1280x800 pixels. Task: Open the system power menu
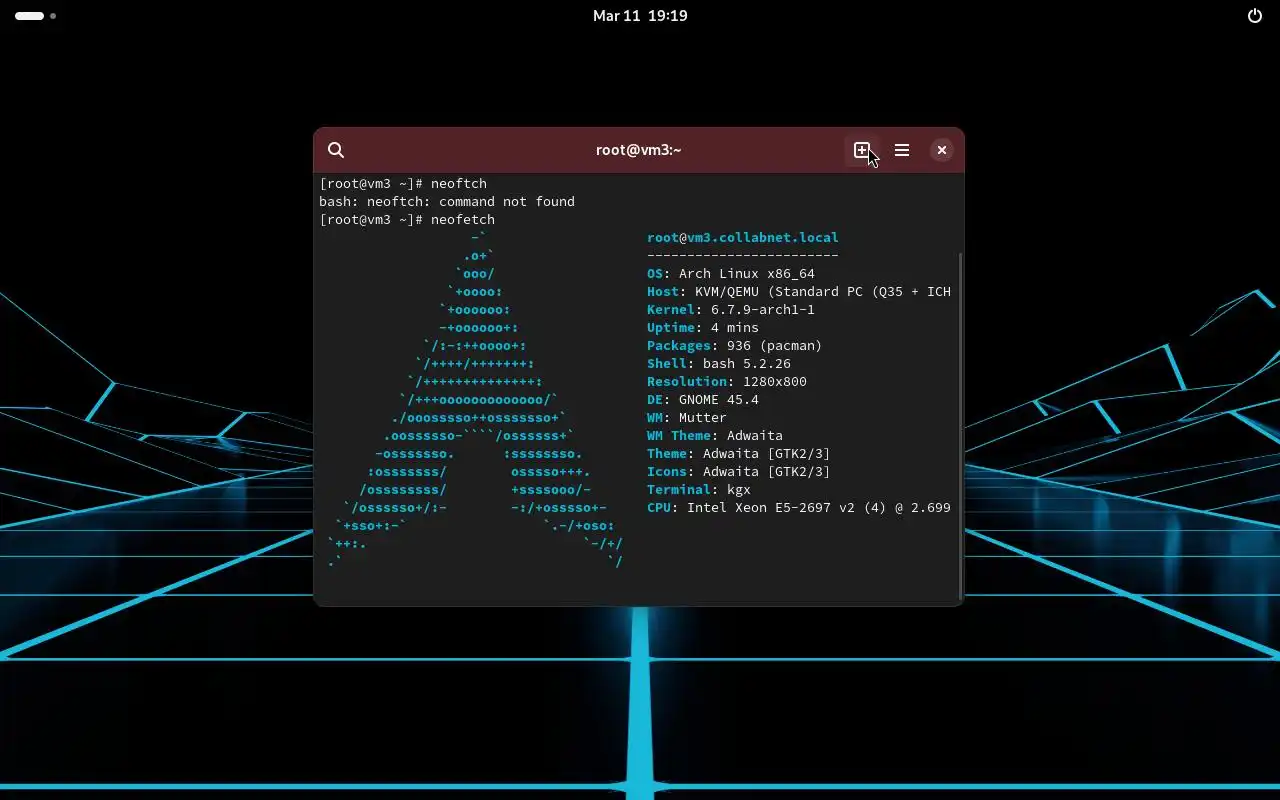click(1255, 16)
